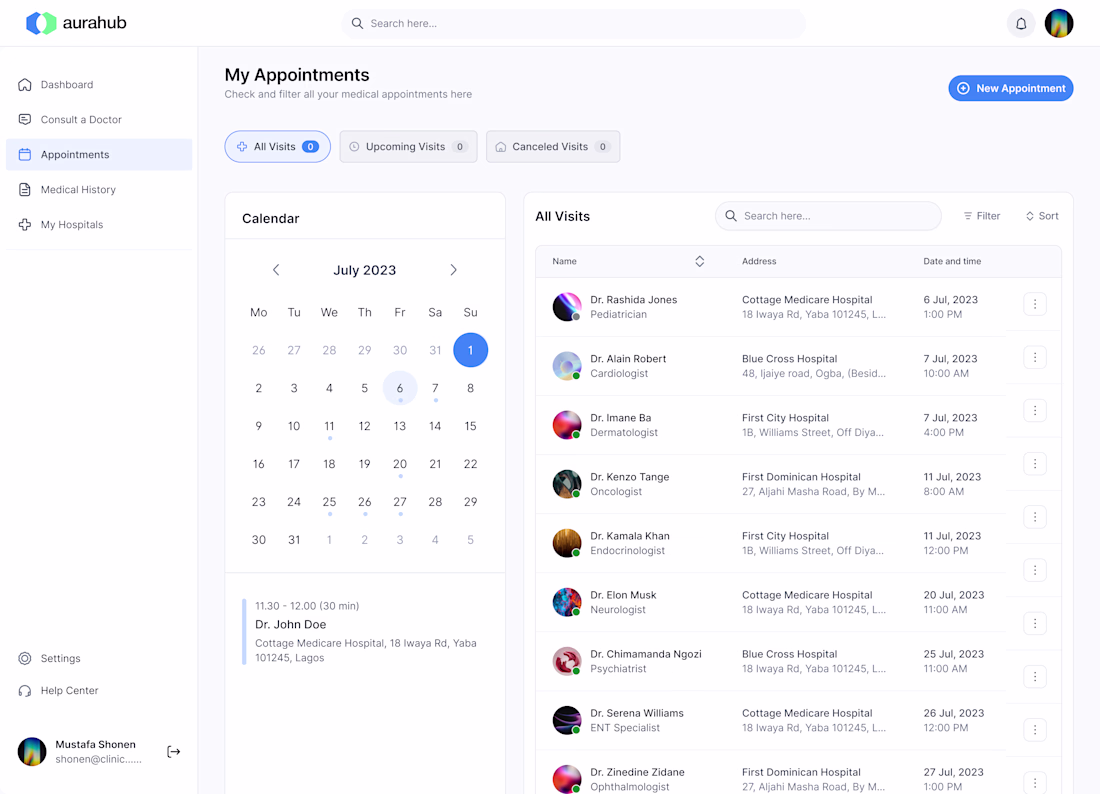
Task: Click the All Visits search field
Action: [828, 216]
